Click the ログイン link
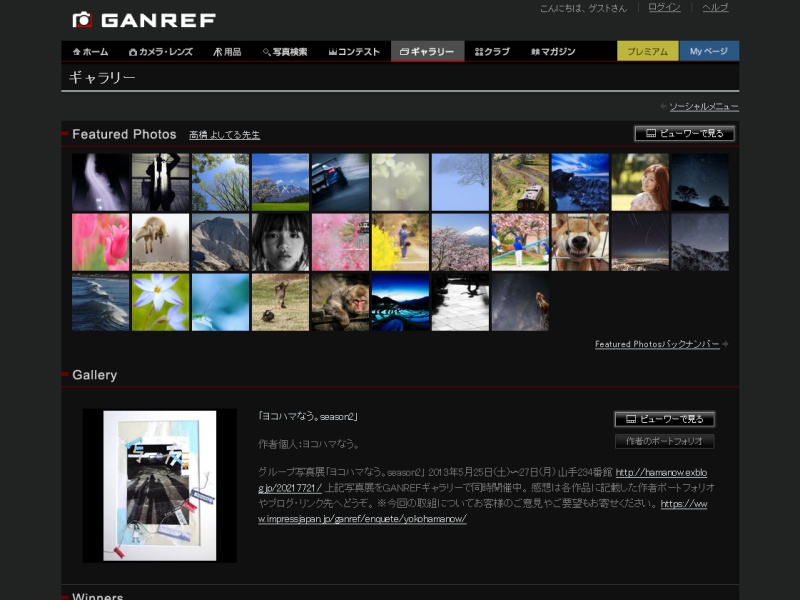 (x=665, y=8)
